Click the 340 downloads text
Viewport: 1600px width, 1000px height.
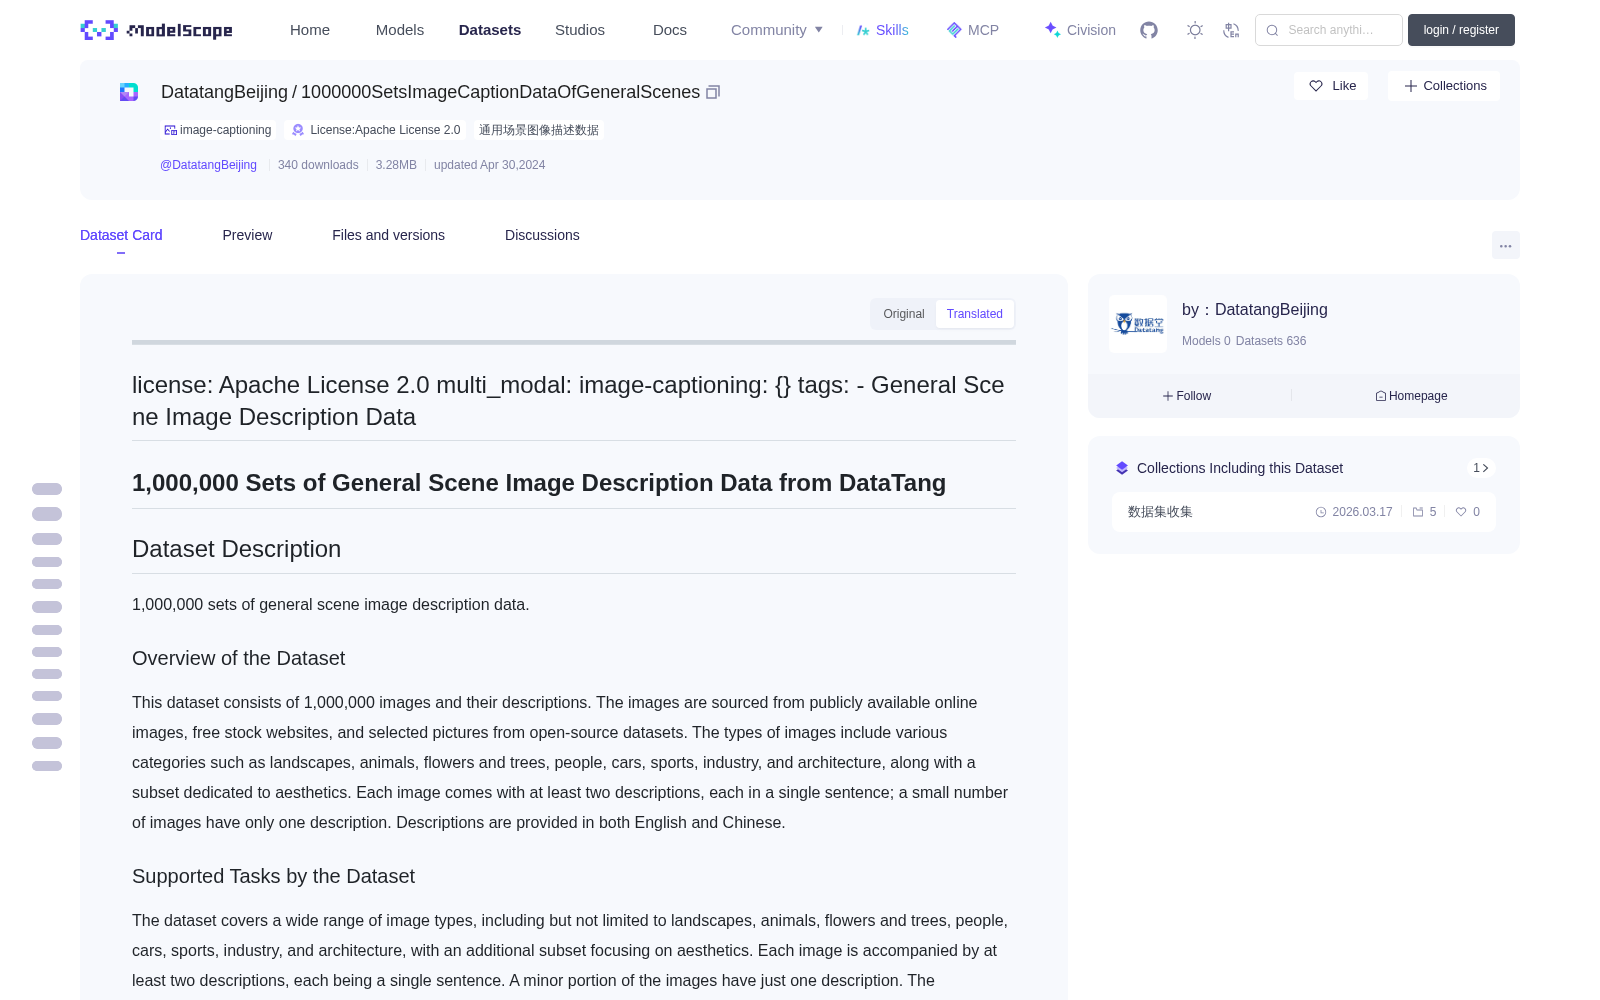pos(318,165)
